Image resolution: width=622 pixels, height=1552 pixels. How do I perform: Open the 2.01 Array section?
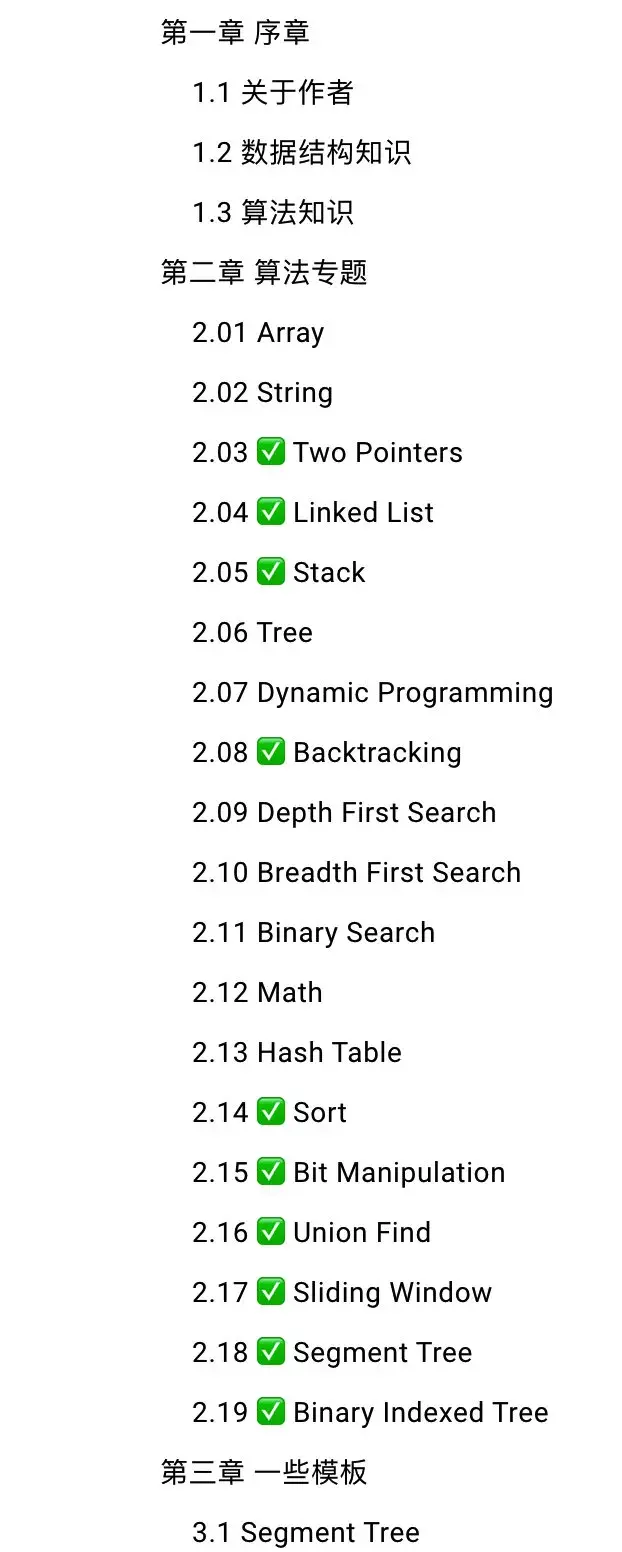[258, 333]
